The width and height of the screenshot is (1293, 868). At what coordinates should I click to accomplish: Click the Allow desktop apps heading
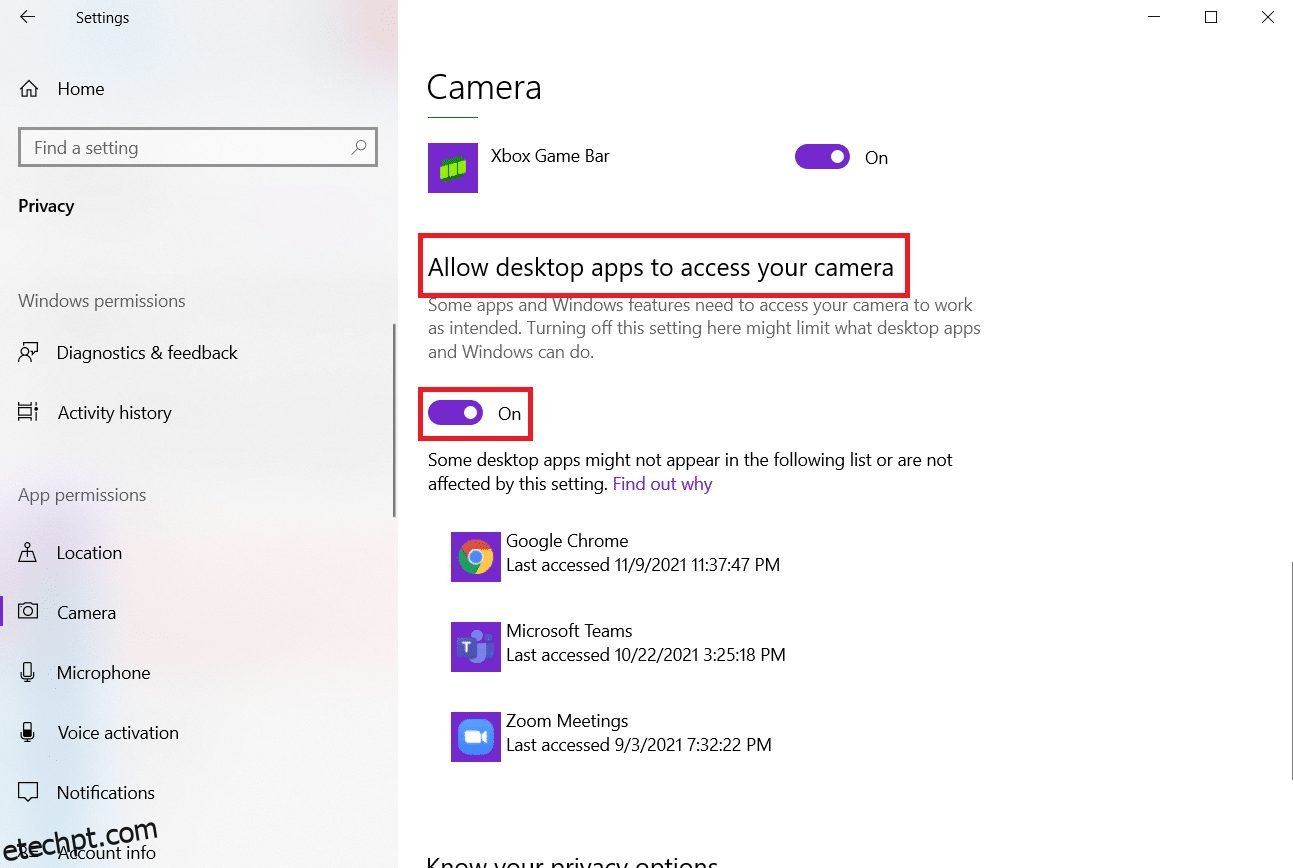pyautogui.click(x=661, y=267)
